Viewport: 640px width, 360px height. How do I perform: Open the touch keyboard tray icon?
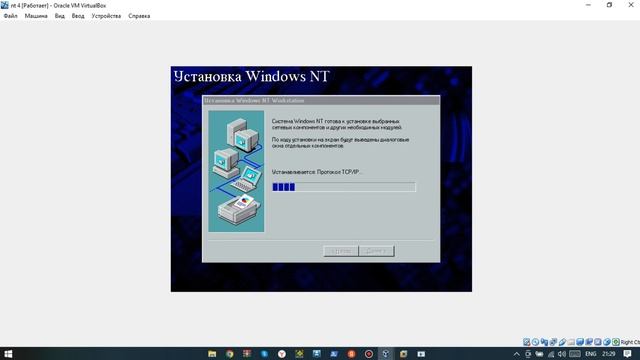(575, 354)
